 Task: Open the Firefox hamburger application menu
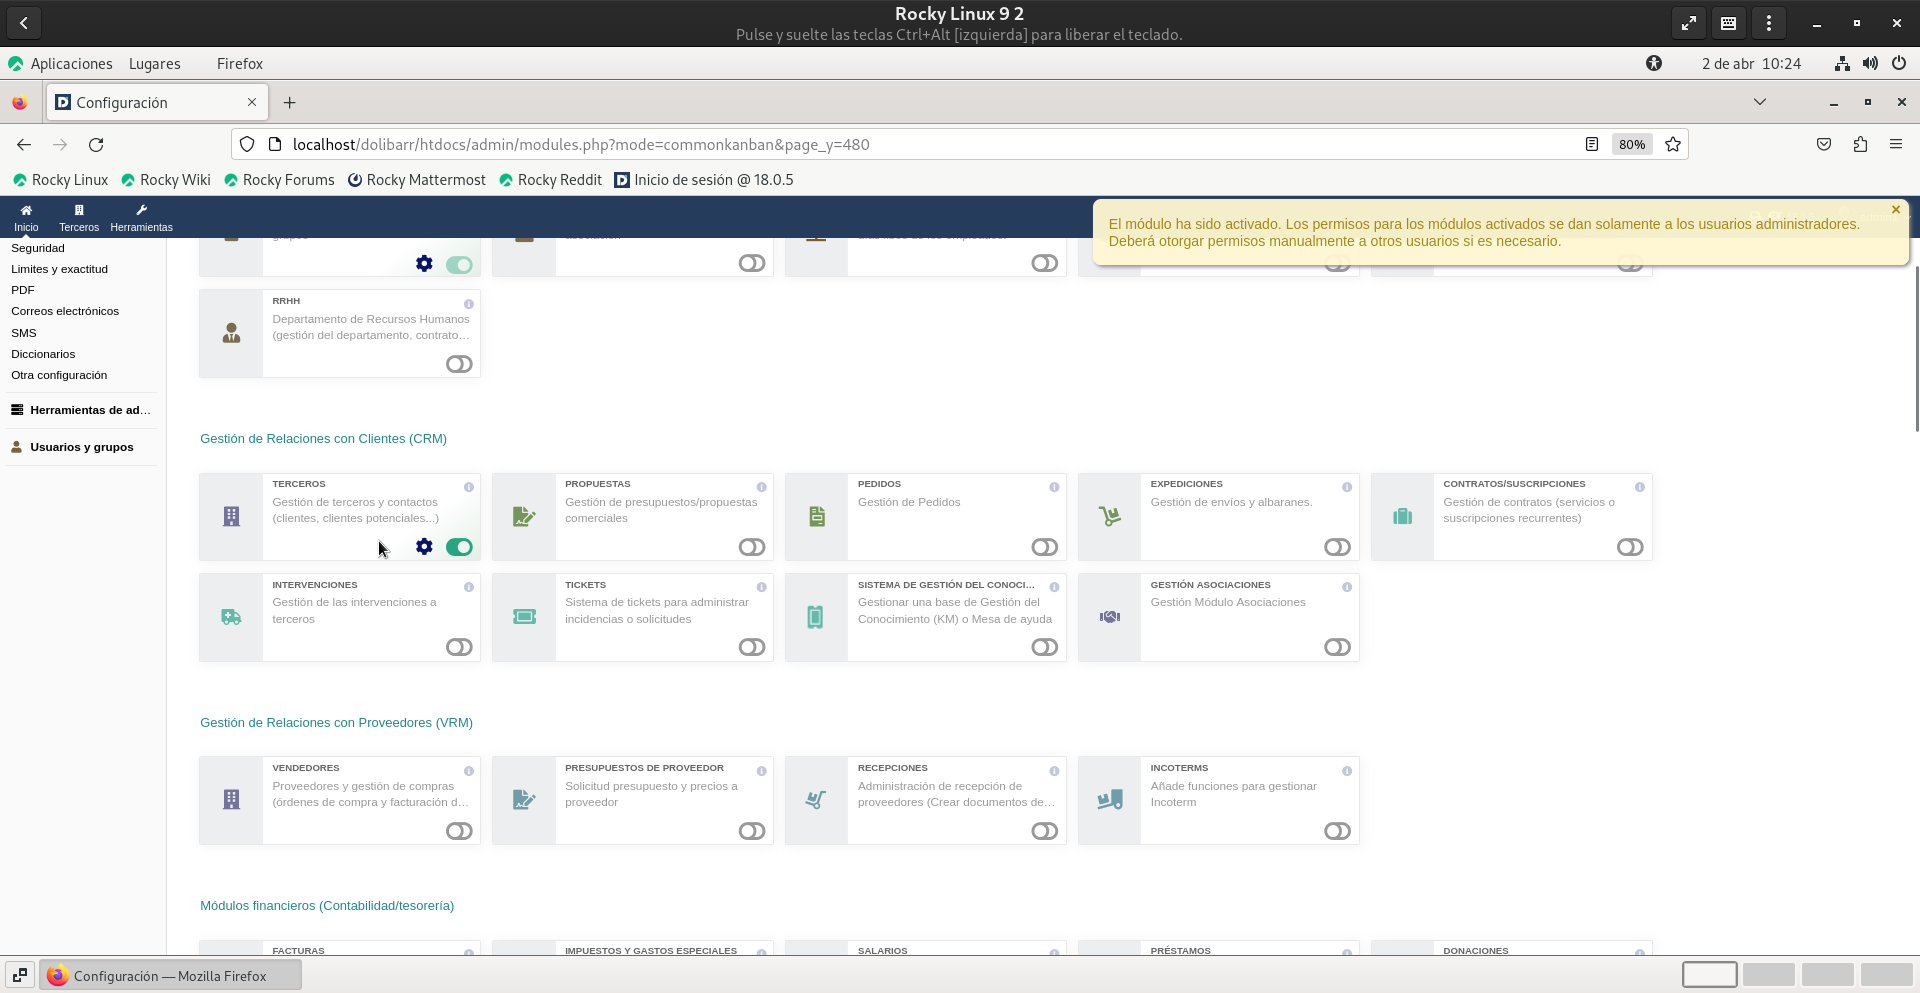[1895, 145]
